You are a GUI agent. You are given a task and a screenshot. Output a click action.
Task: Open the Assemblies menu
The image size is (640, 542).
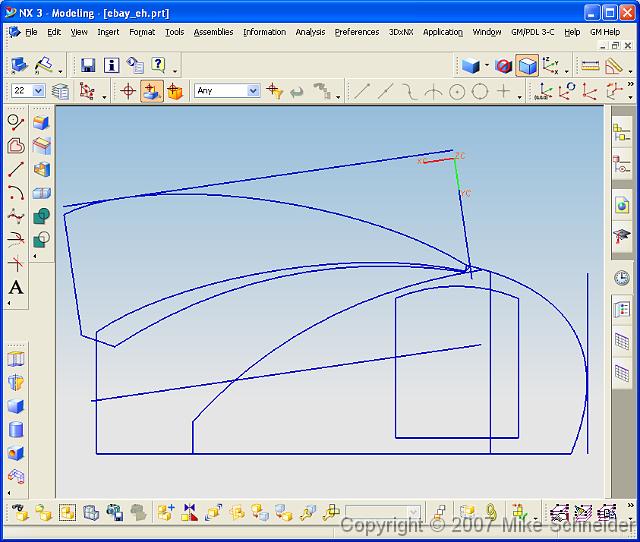(x=213, y=32)
